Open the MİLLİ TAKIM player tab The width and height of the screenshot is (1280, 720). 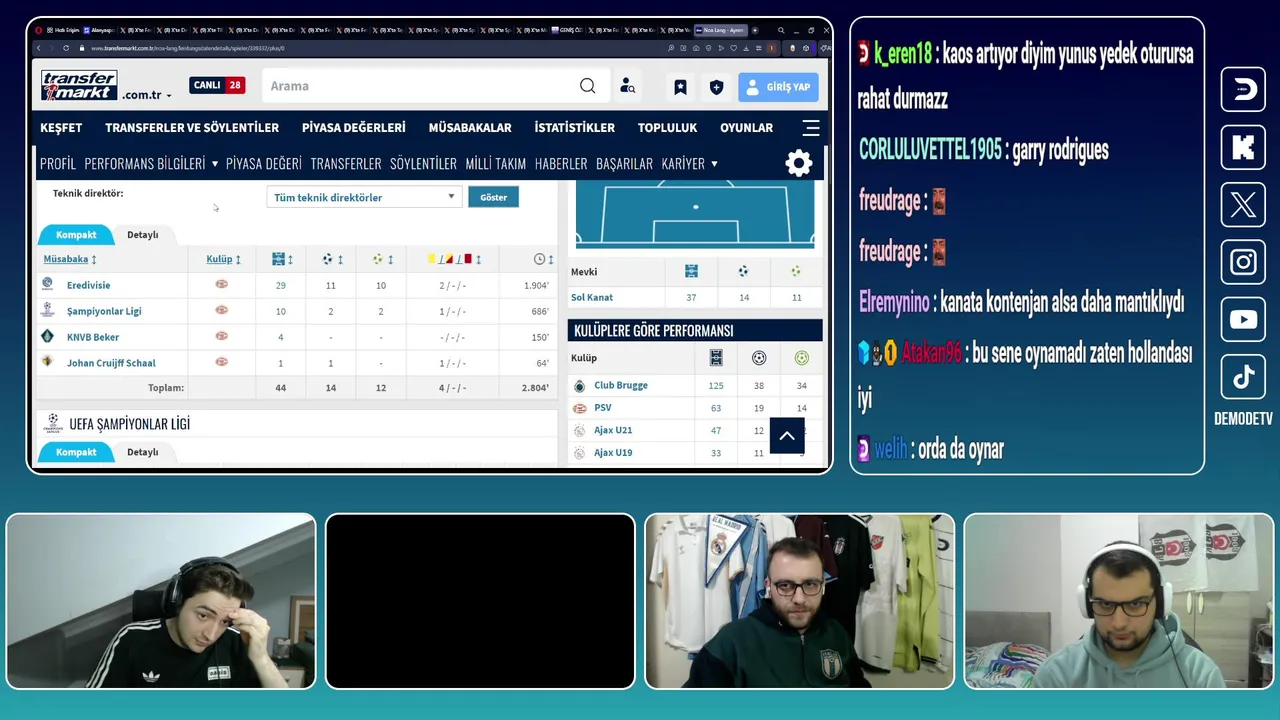coord(495,164)
